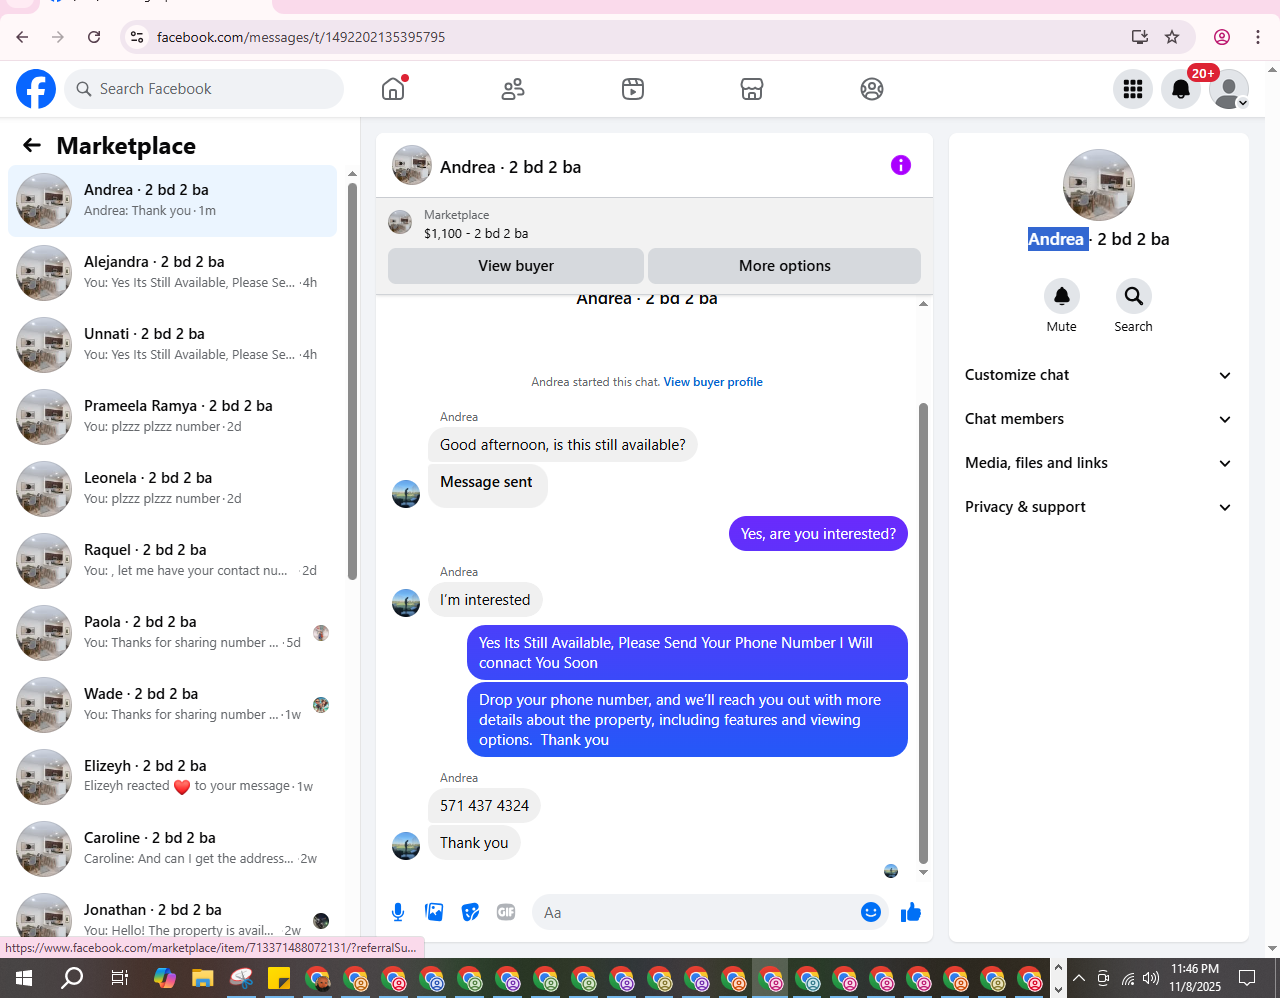Choose a GIF with the GIF icon
This screenshot has height=998, width=1280.
tap(506, 912)
